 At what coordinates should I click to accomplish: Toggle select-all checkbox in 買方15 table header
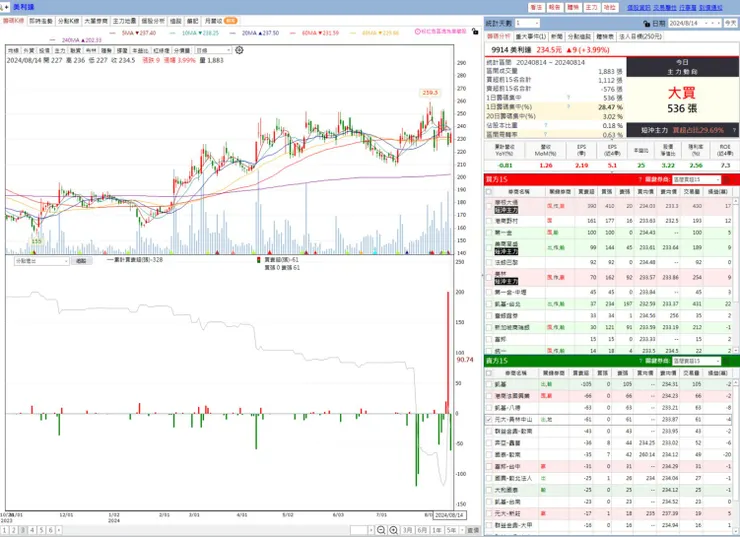click(x=489, y=192)
